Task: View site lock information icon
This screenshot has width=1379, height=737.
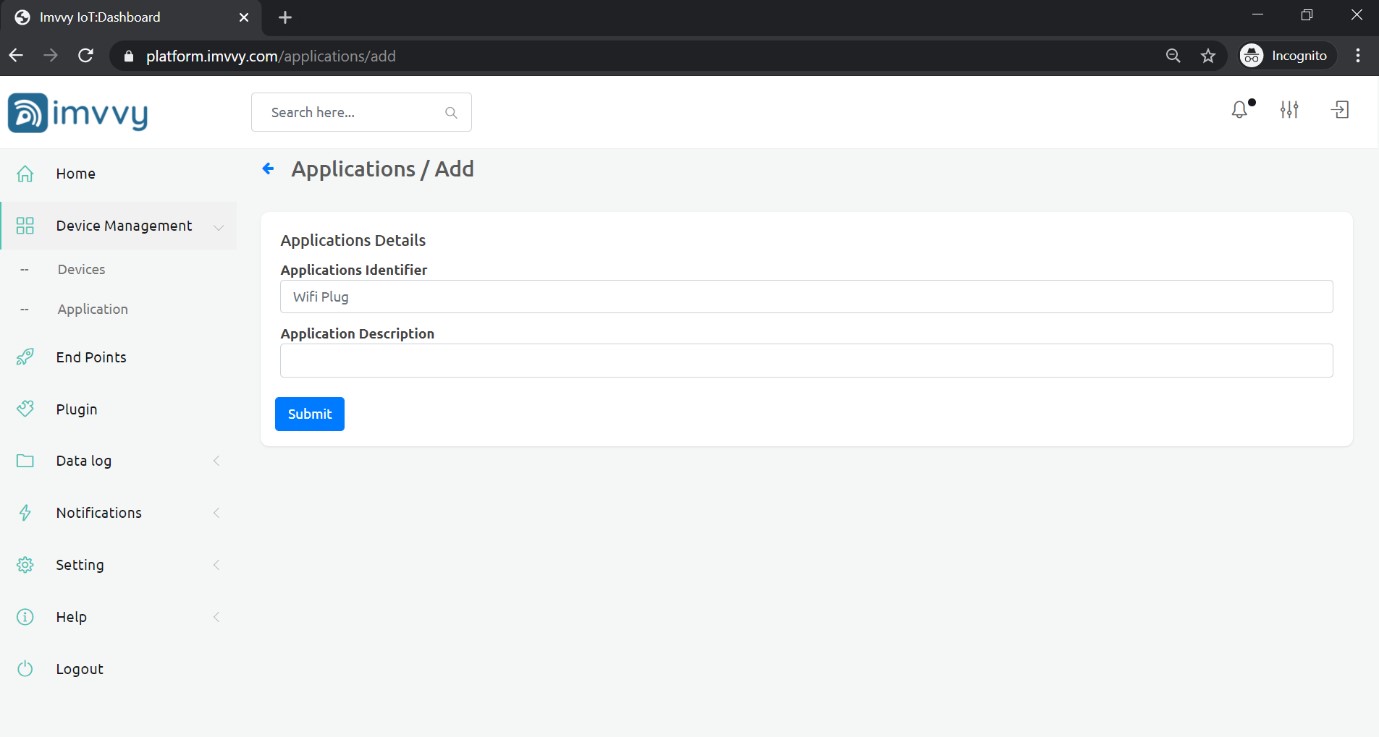Action: (127, 57)
